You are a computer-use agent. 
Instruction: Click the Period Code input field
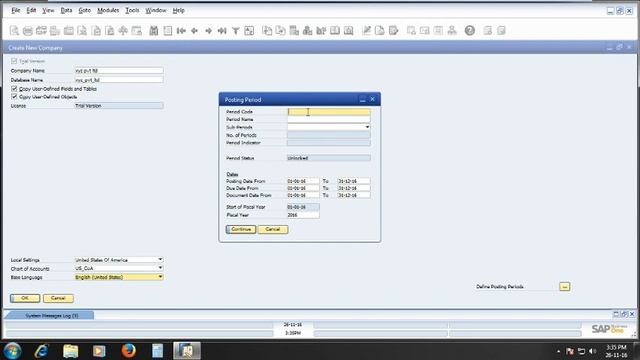[329, 111]
